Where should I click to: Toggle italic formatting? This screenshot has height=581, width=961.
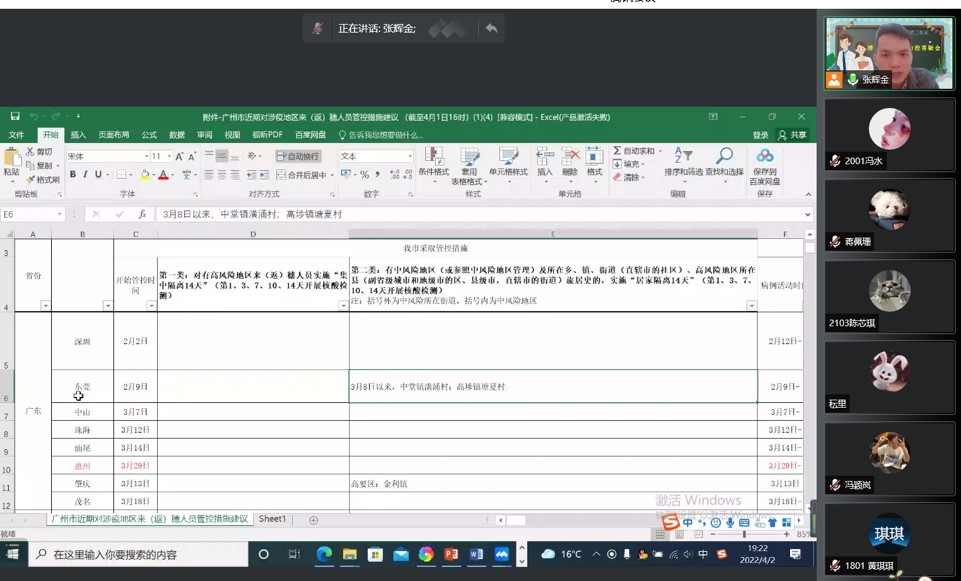click(x=85, y=175)
